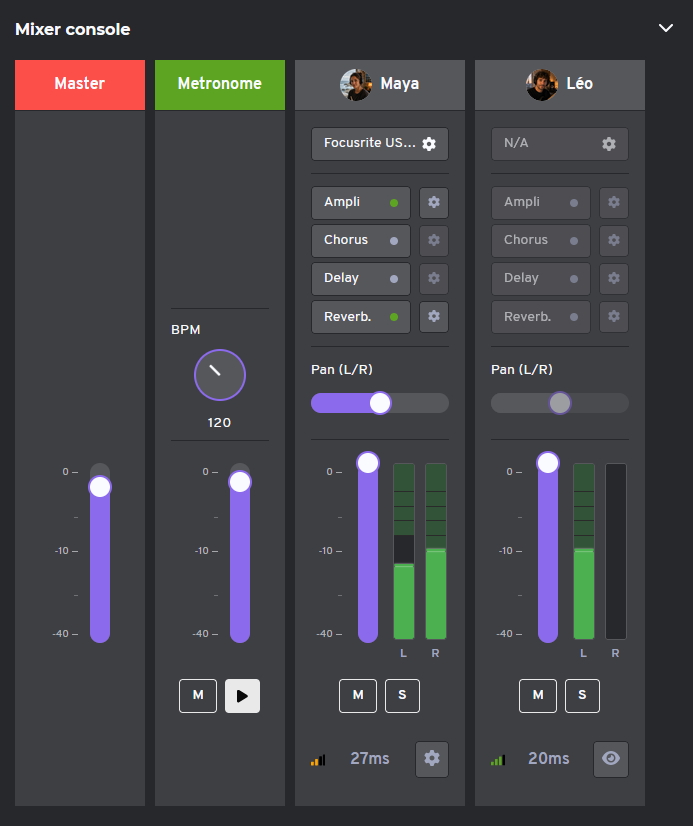Toggle Maya's Delay effect
Viewport: 693px width, 826px height.
click(361, 278)
